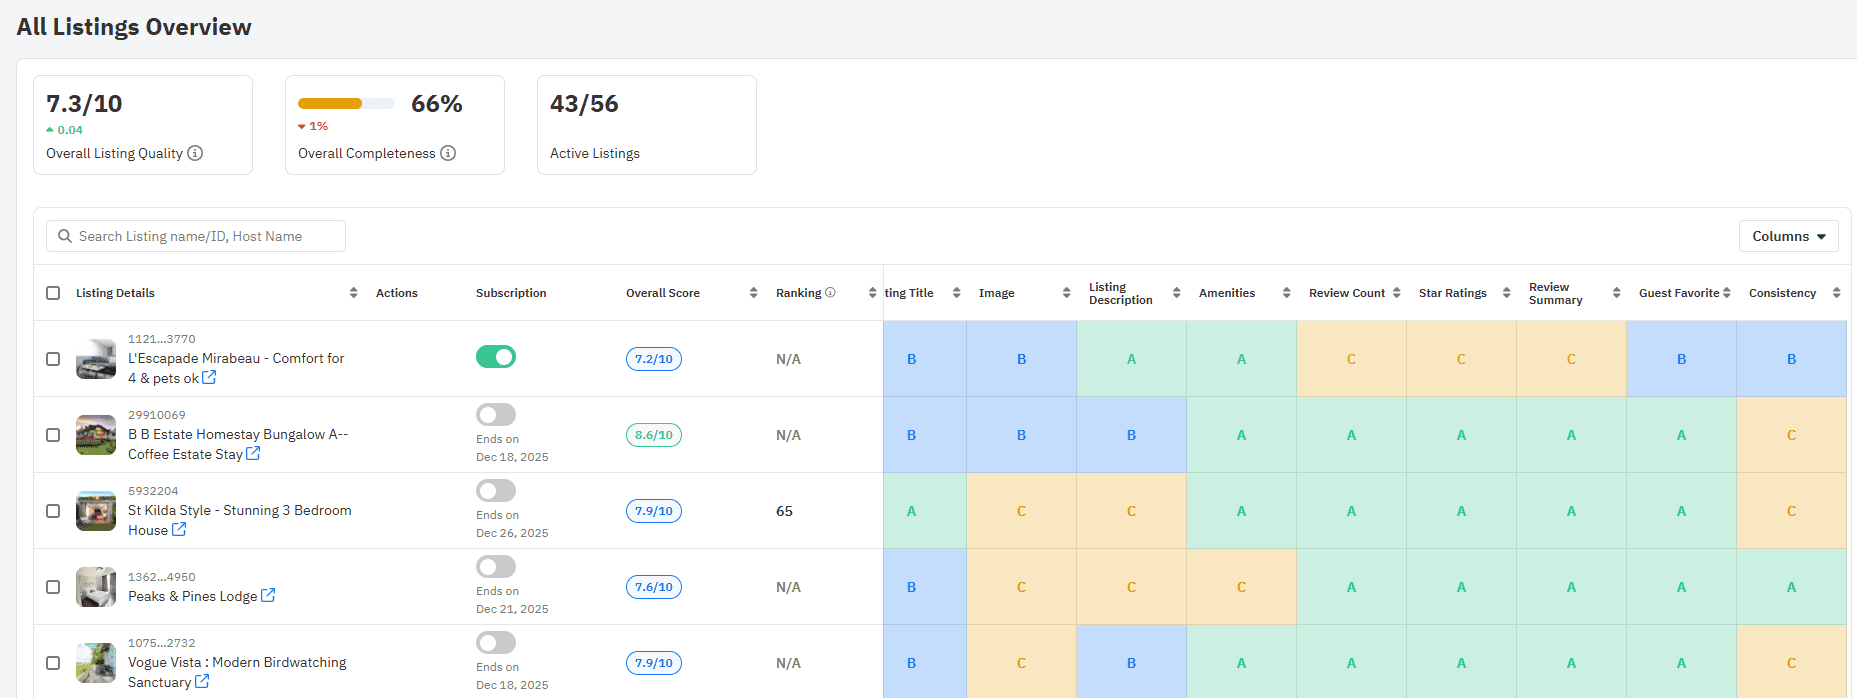Click info icon beside Overall Listing Quality
This screenshot has height=698, width=1857.
pos(195,153)
